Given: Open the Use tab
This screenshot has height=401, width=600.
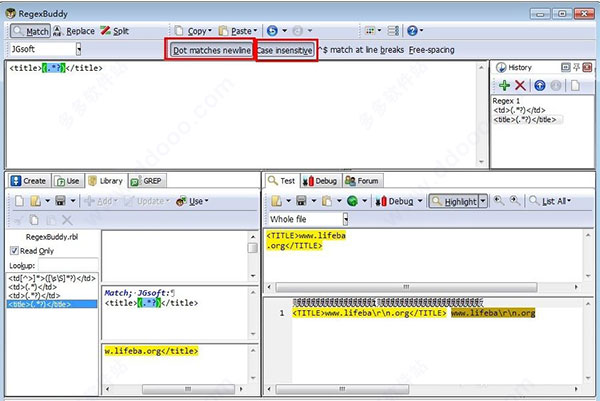Looking at the screenshot, I should click(68, 181).
